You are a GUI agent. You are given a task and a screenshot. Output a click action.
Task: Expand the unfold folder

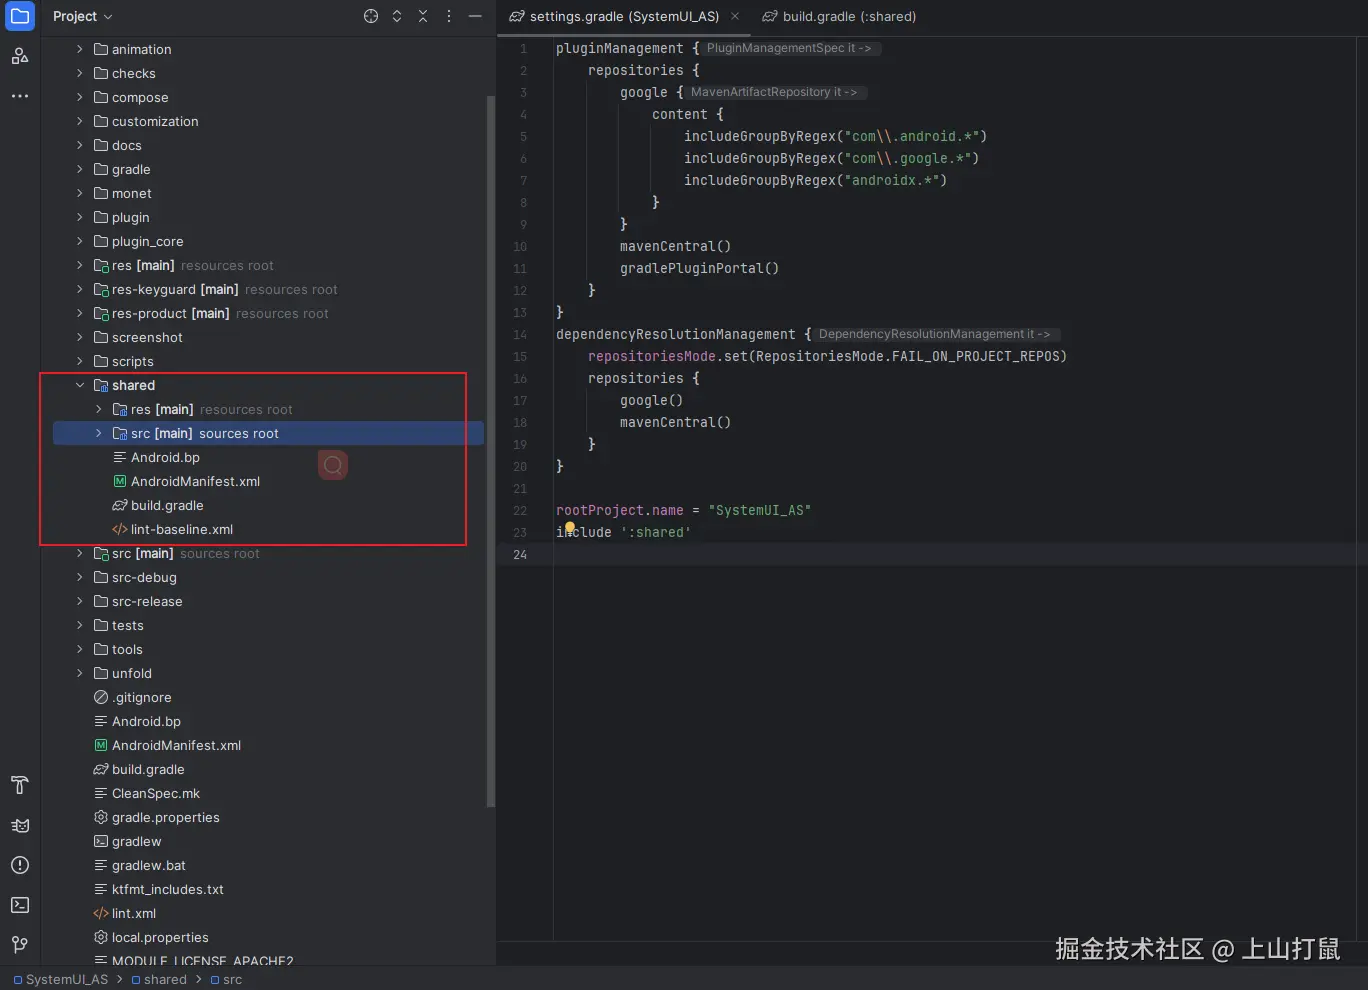pos(80,673)
